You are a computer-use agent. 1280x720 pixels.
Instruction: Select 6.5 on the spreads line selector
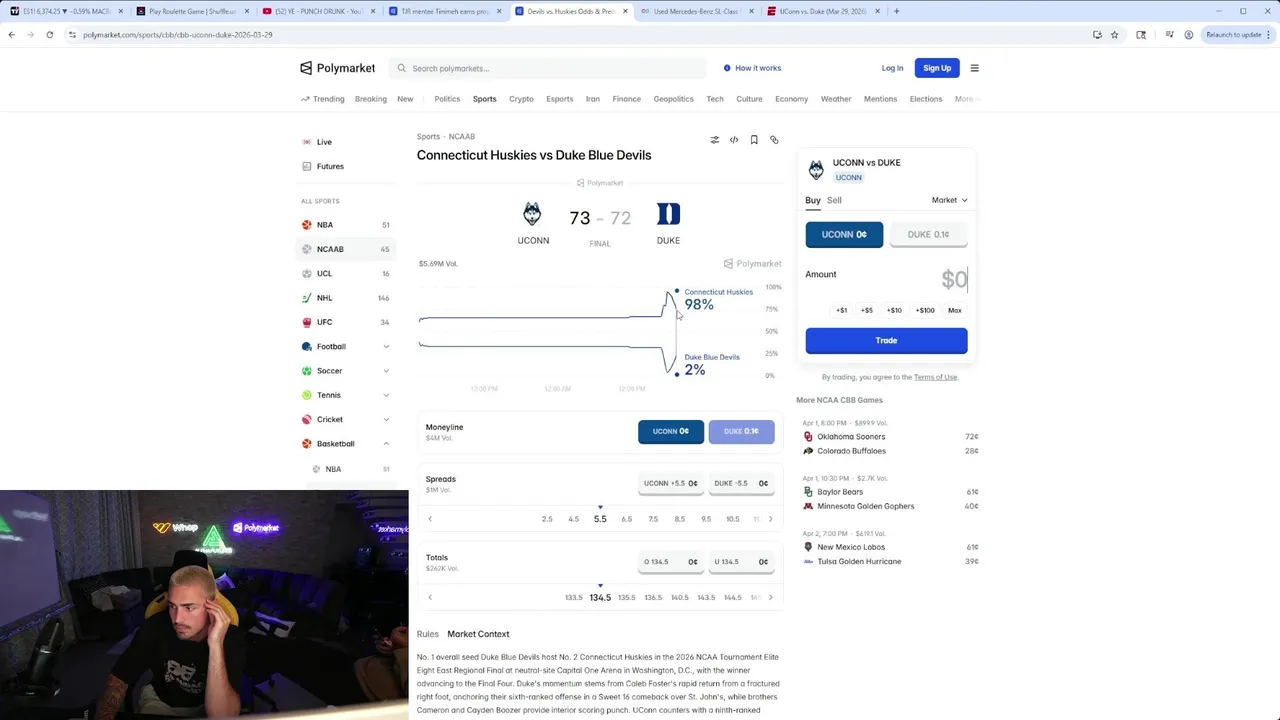point(626,519)
